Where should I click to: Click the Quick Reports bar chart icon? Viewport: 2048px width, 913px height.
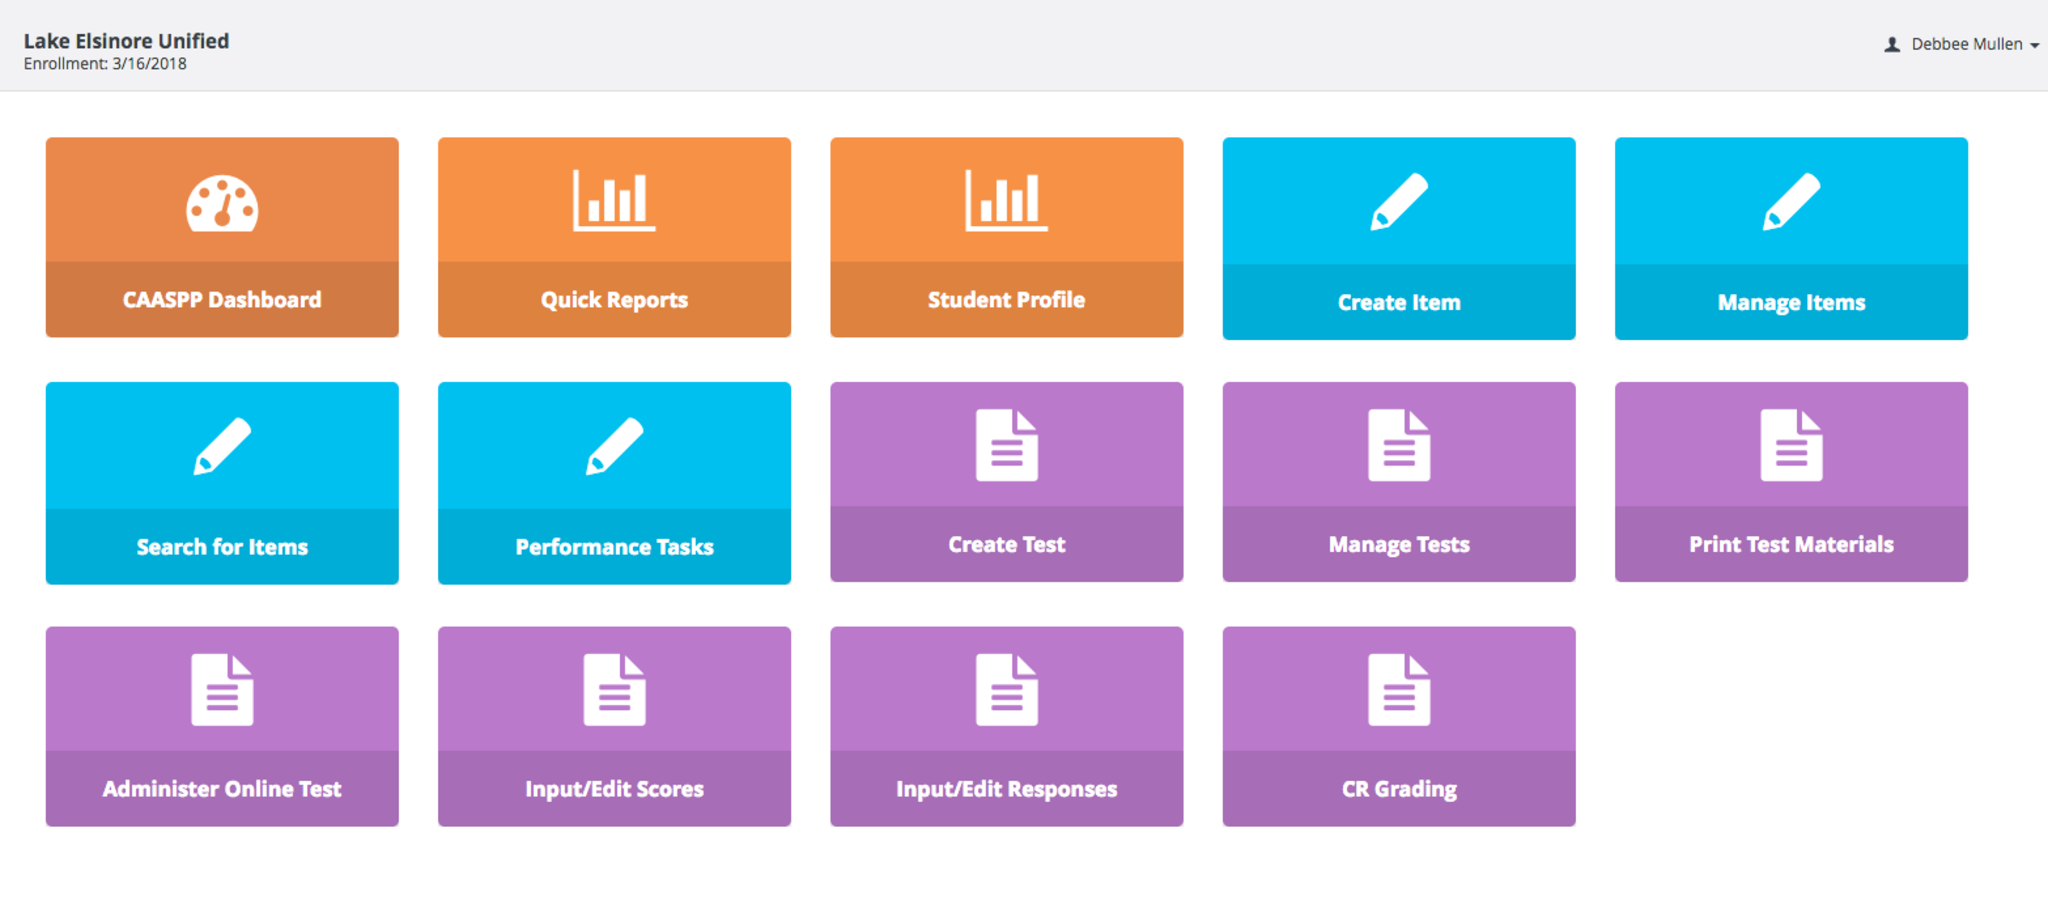[614, 201]
